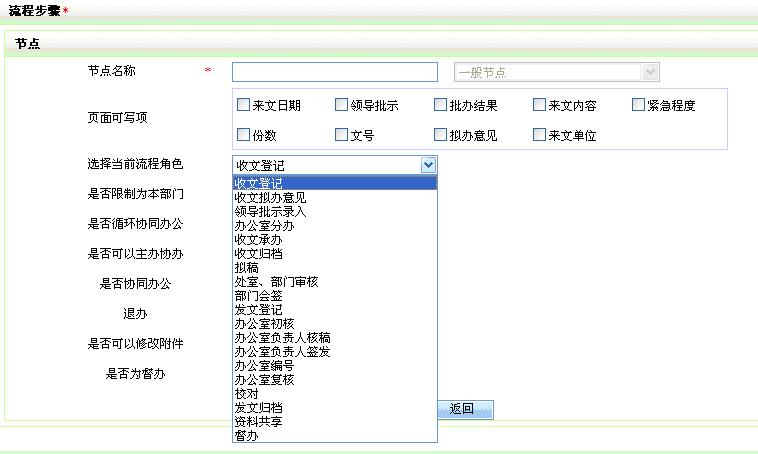
Task: Enable the 领导批示 checkbox
Action: tap(341, 104)
